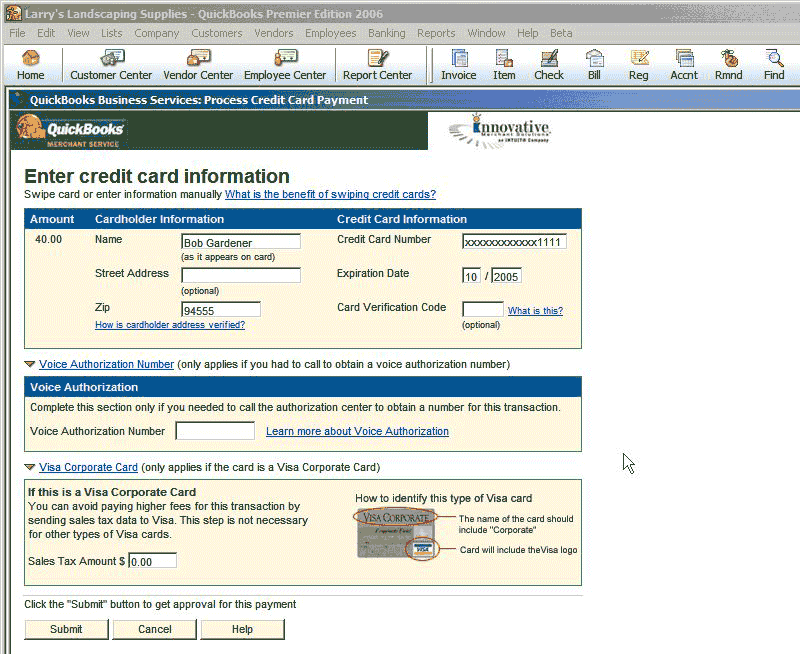
Task: Open the Employees menu
Action: click(331, 33)
